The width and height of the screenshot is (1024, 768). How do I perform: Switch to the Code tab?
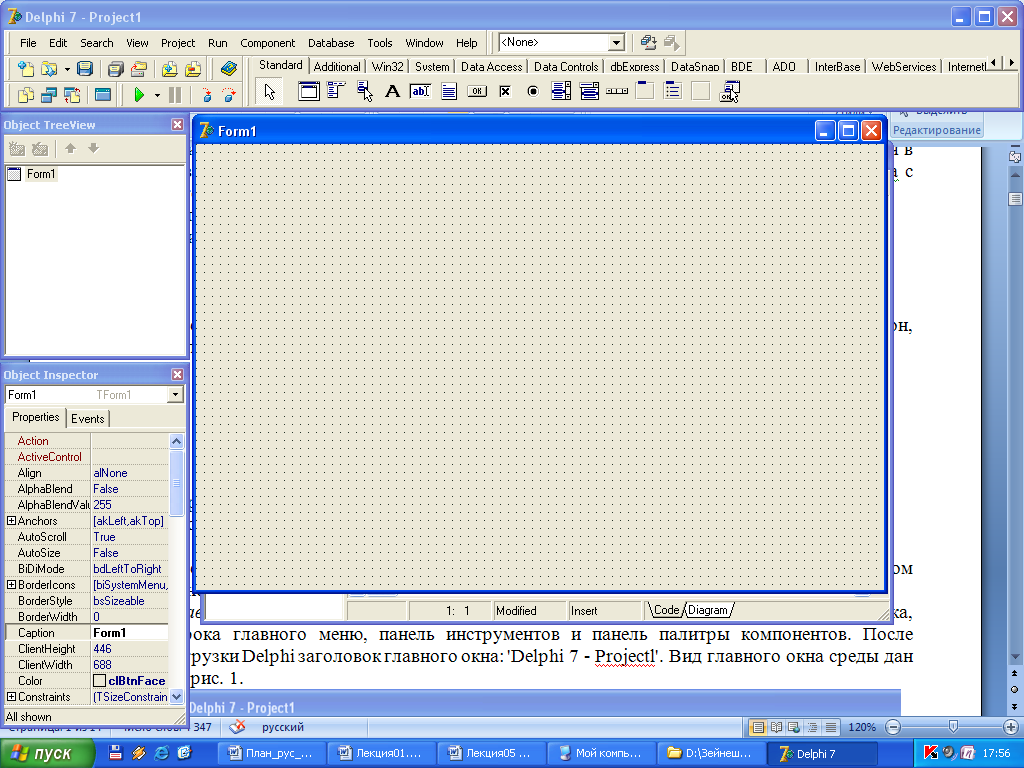pyautogui.click(x=666, y=610)
